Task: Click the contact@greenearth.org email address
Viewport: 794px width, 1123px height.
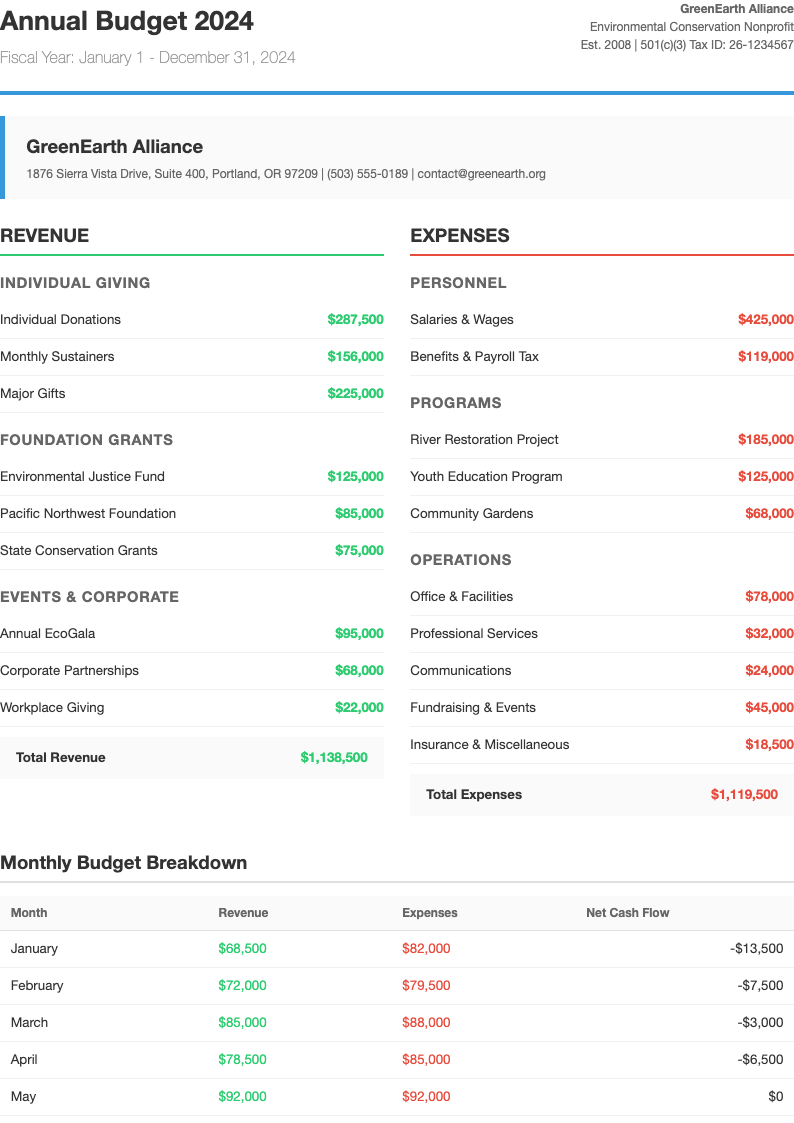Action: [x=481, y=174]
